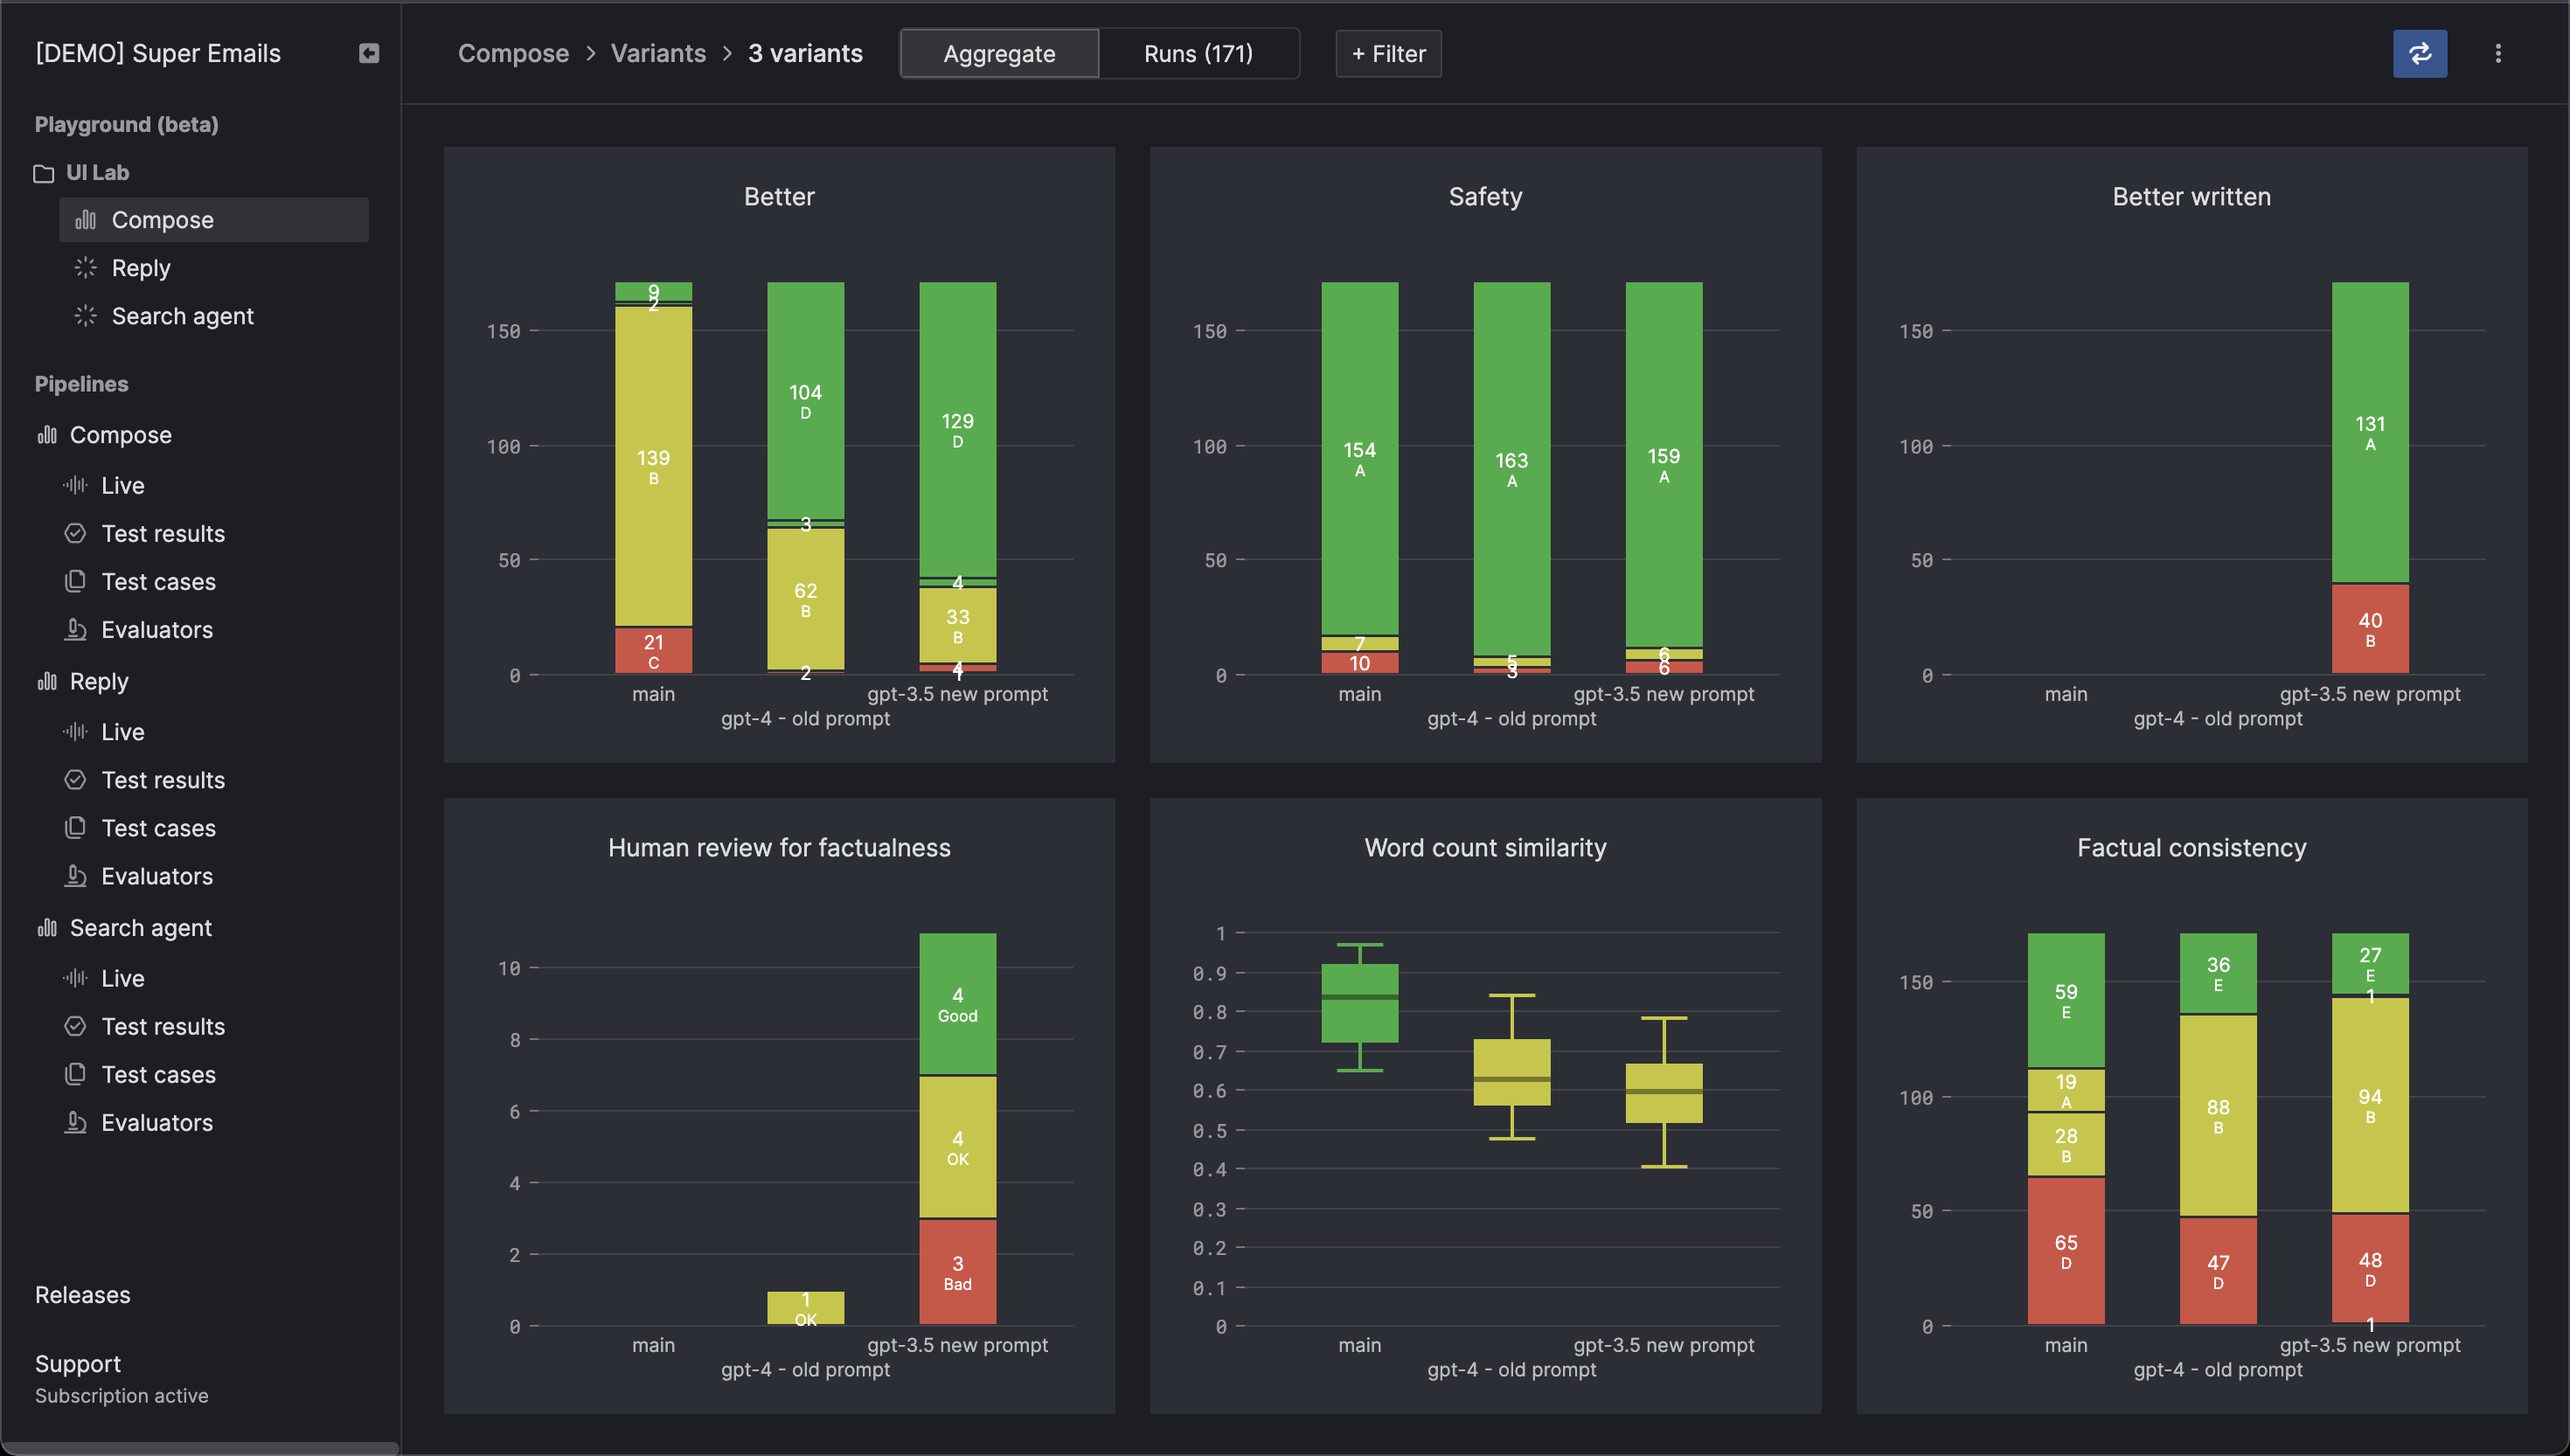Click the 104 D segment in Better chart
This screenshot has width=2570, height=1456.
tap(805, 401)
